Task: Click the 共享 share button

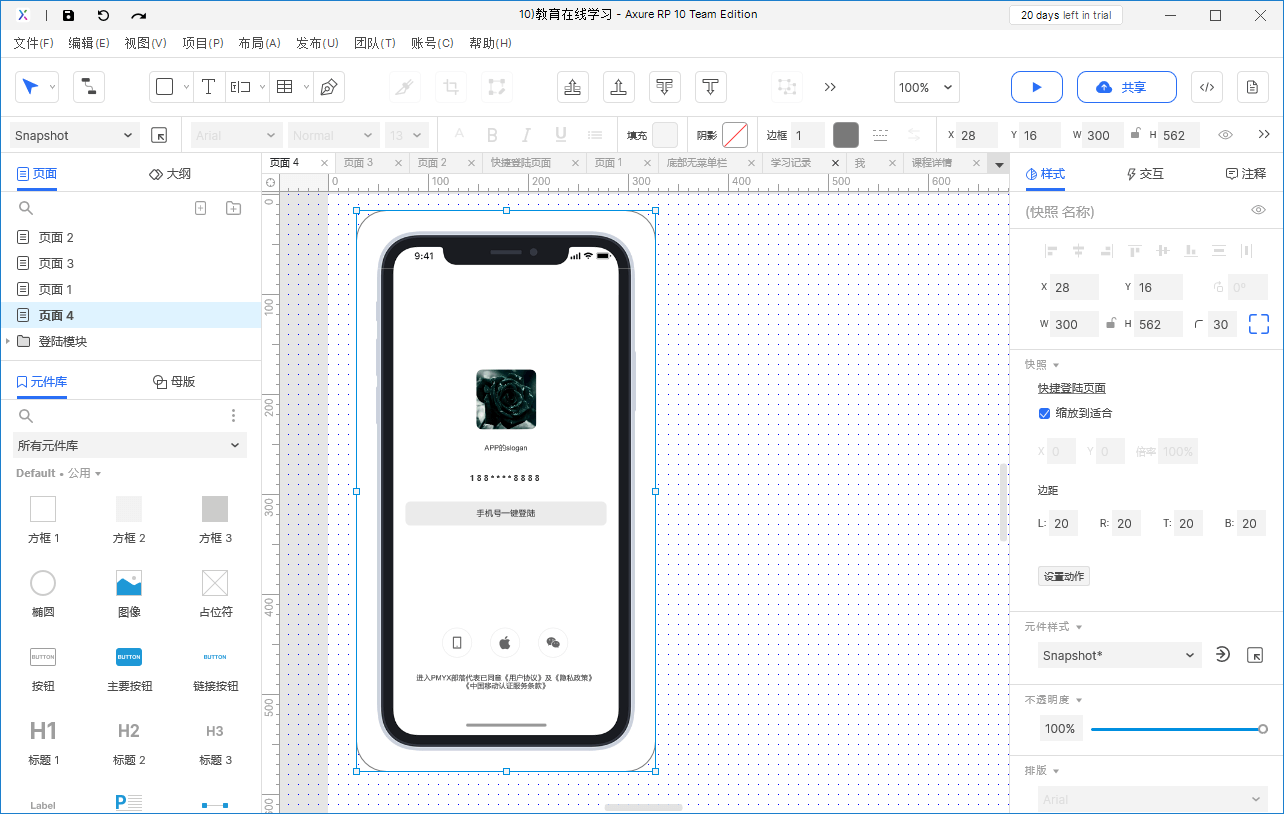Action: 1126,87
